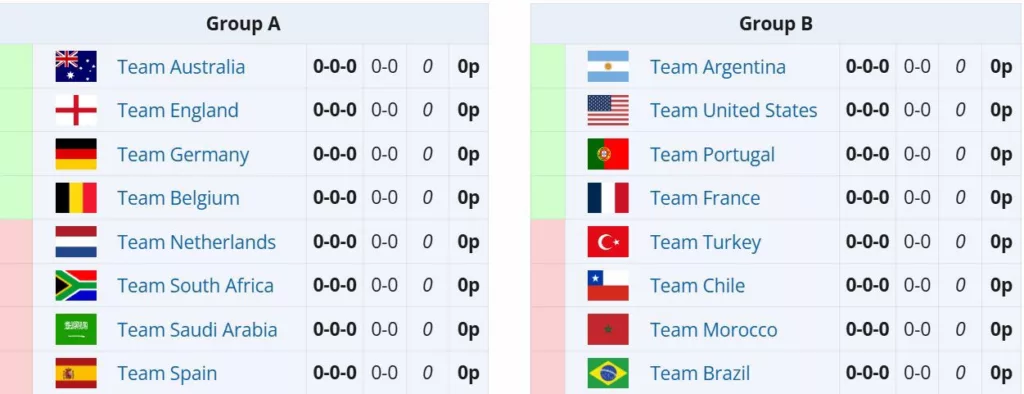Open the Team Spain link
Viewport: 1024px width, 394px height.
pyautogui.click(x=167, y=373)
